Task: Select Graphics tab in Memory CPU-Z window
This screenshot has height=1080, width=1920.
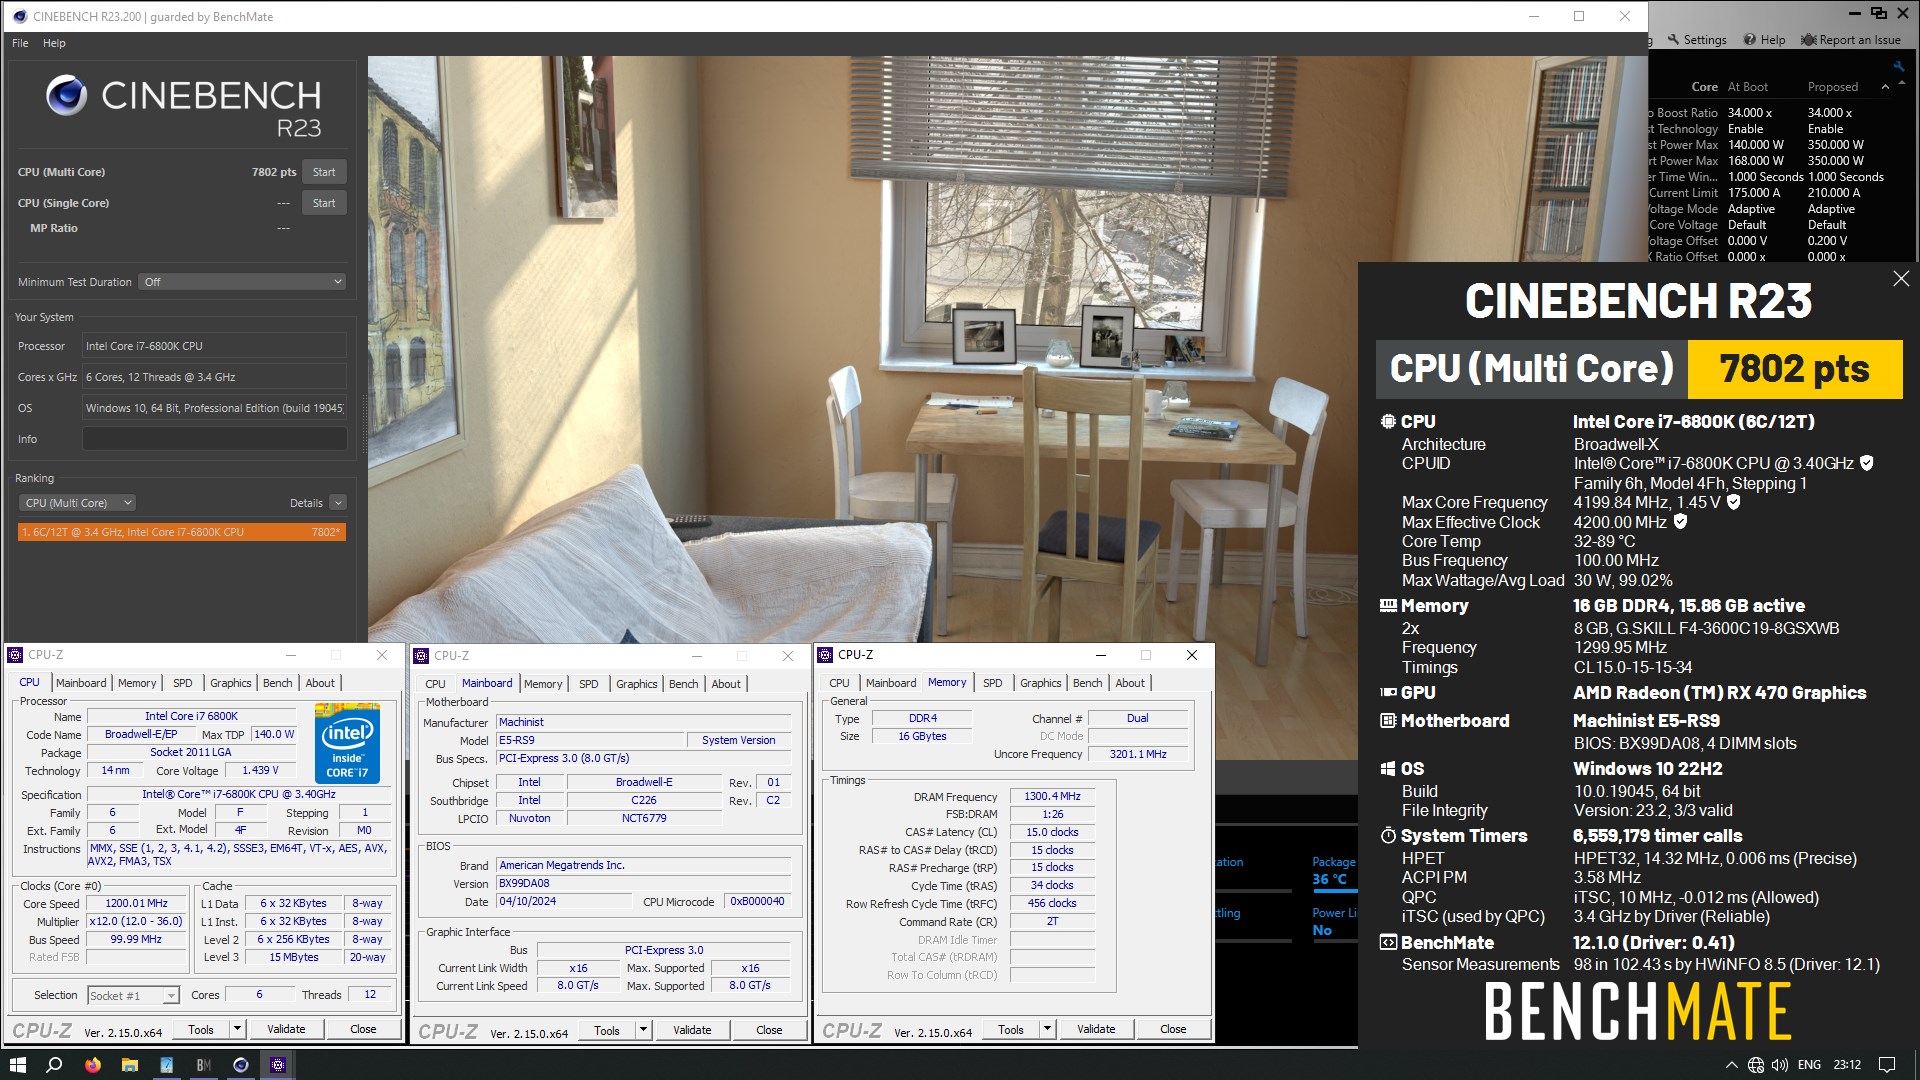Action: [1041, 683]
